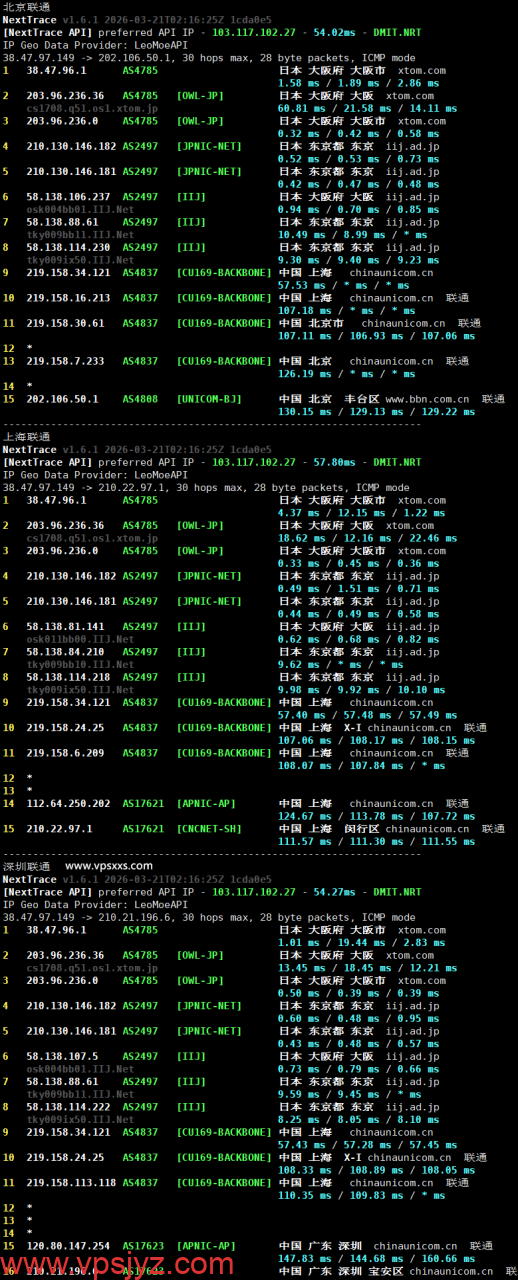Screen dimensions: 518x1280
Task: Click the 宝安区 district label
Action: click(386, 1271)
